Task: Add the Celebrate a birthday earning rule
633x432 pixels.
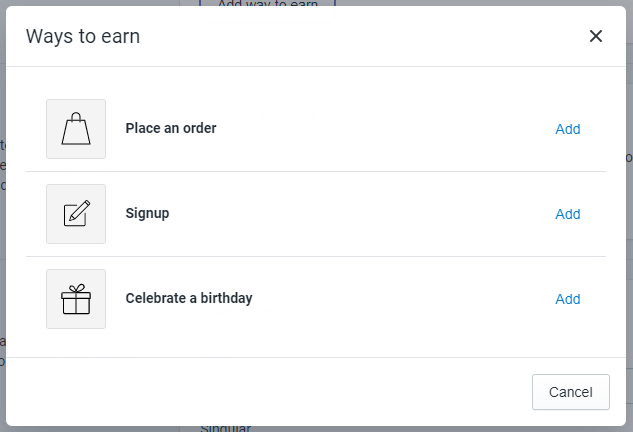Action: [567, 299]
